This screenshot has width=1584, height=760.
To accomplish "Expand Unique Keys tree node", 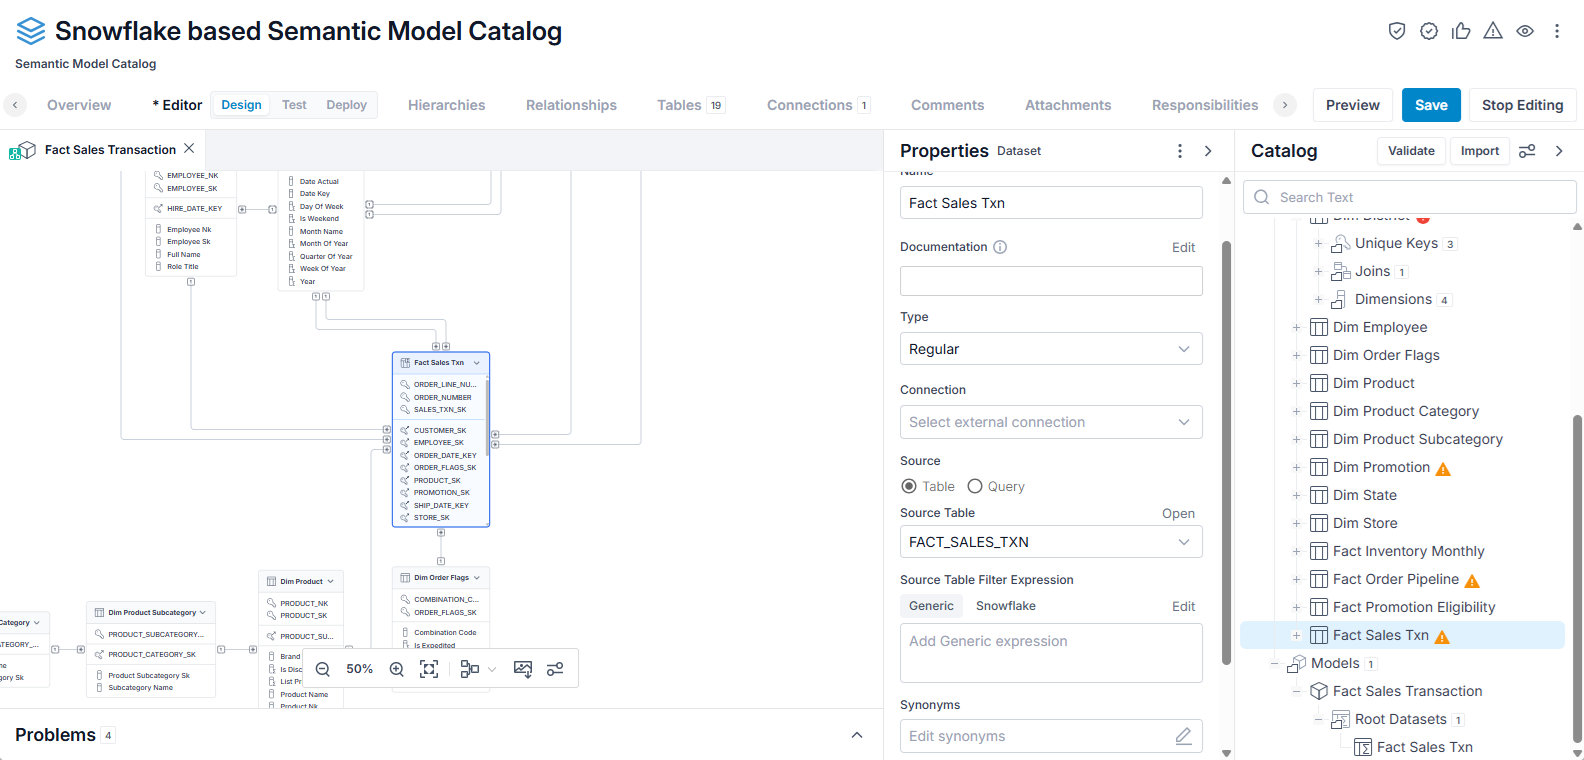I will tap(1318, 243).
